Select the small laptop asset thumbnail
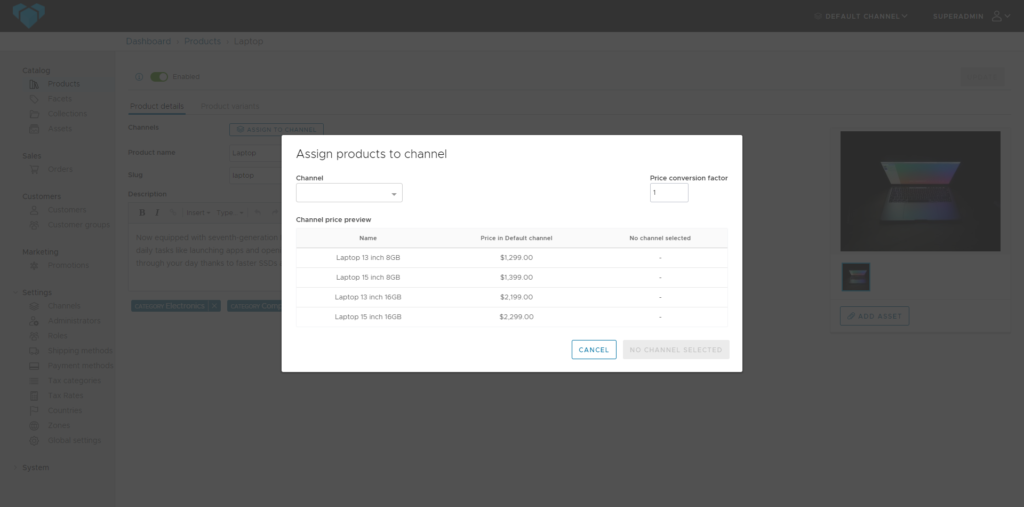The height and width of the screenshot is (507, 1024). pyautogui.click(x=856, y=277)
